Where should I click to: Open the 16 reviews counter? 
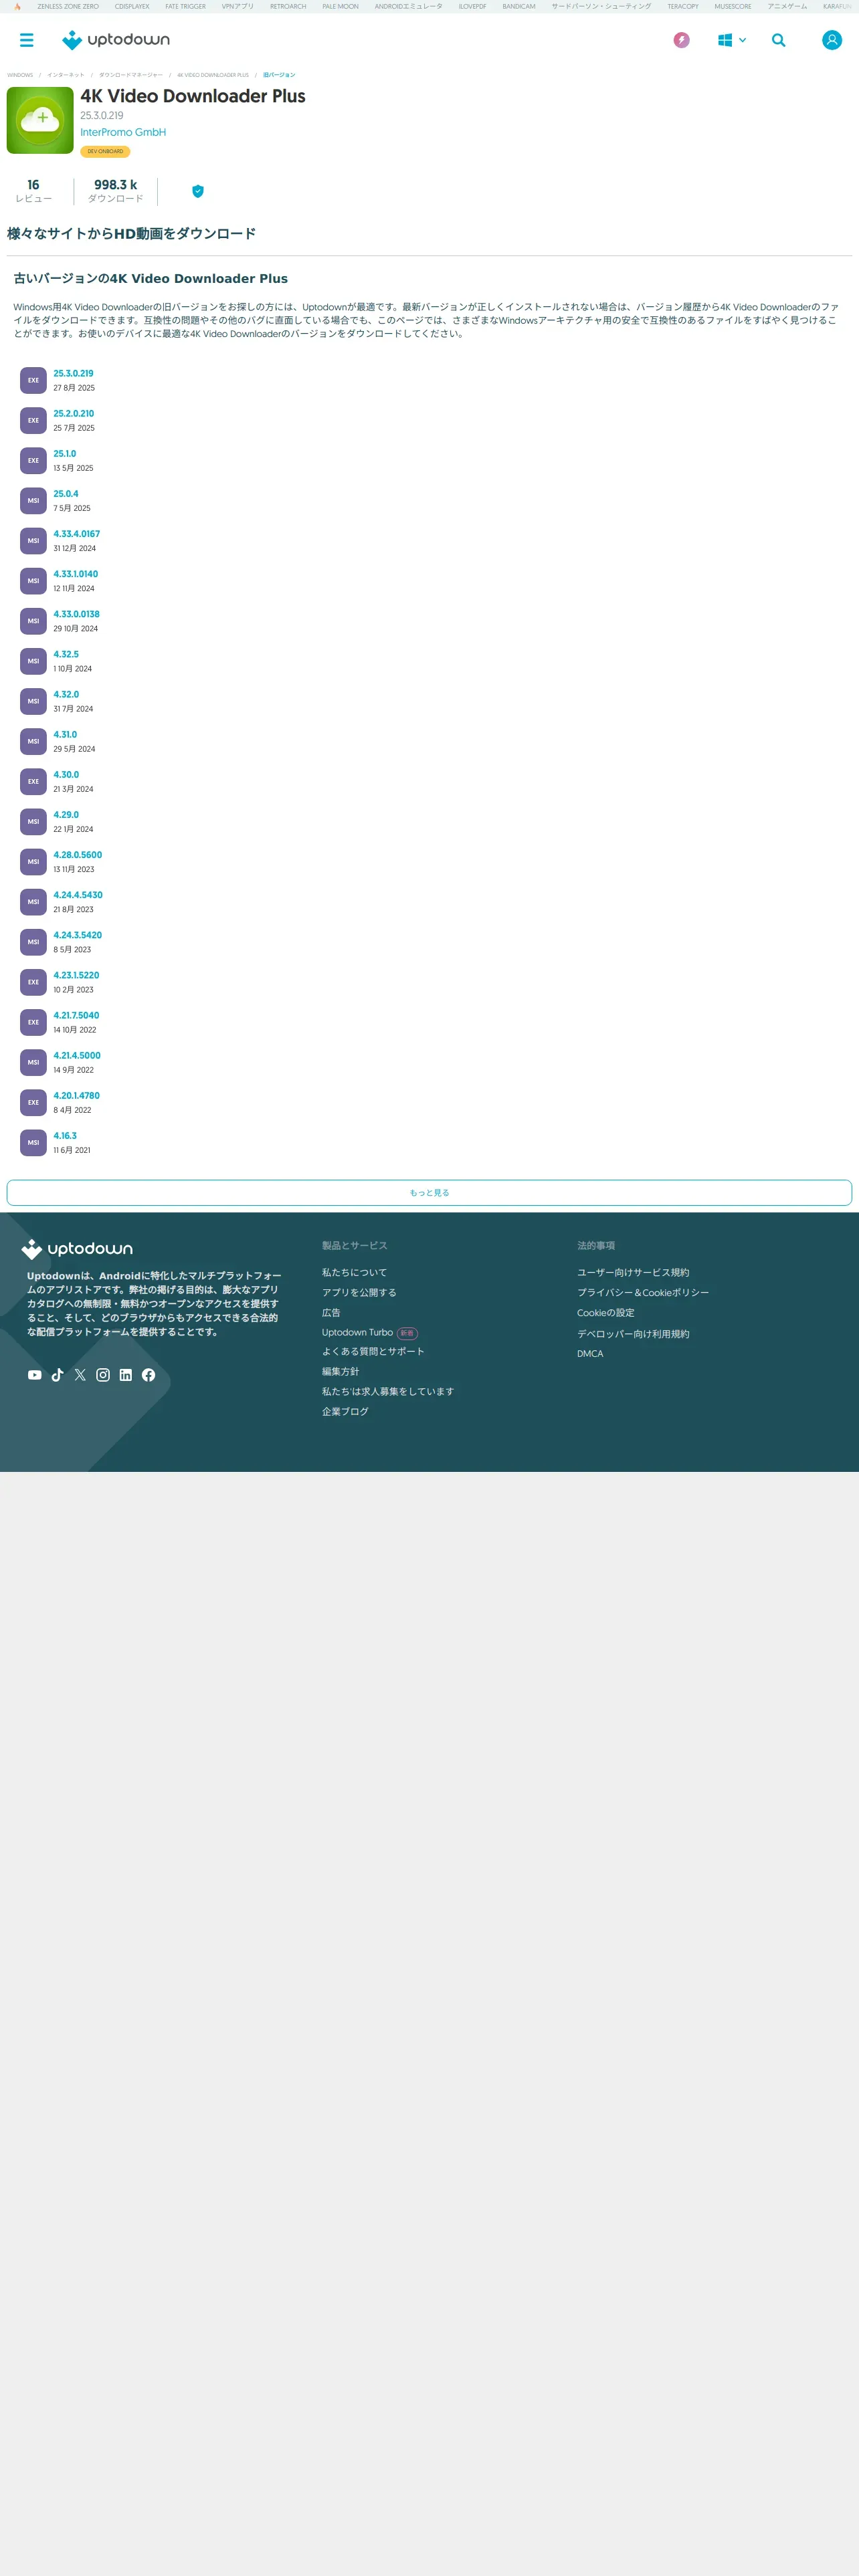point(33,191)
